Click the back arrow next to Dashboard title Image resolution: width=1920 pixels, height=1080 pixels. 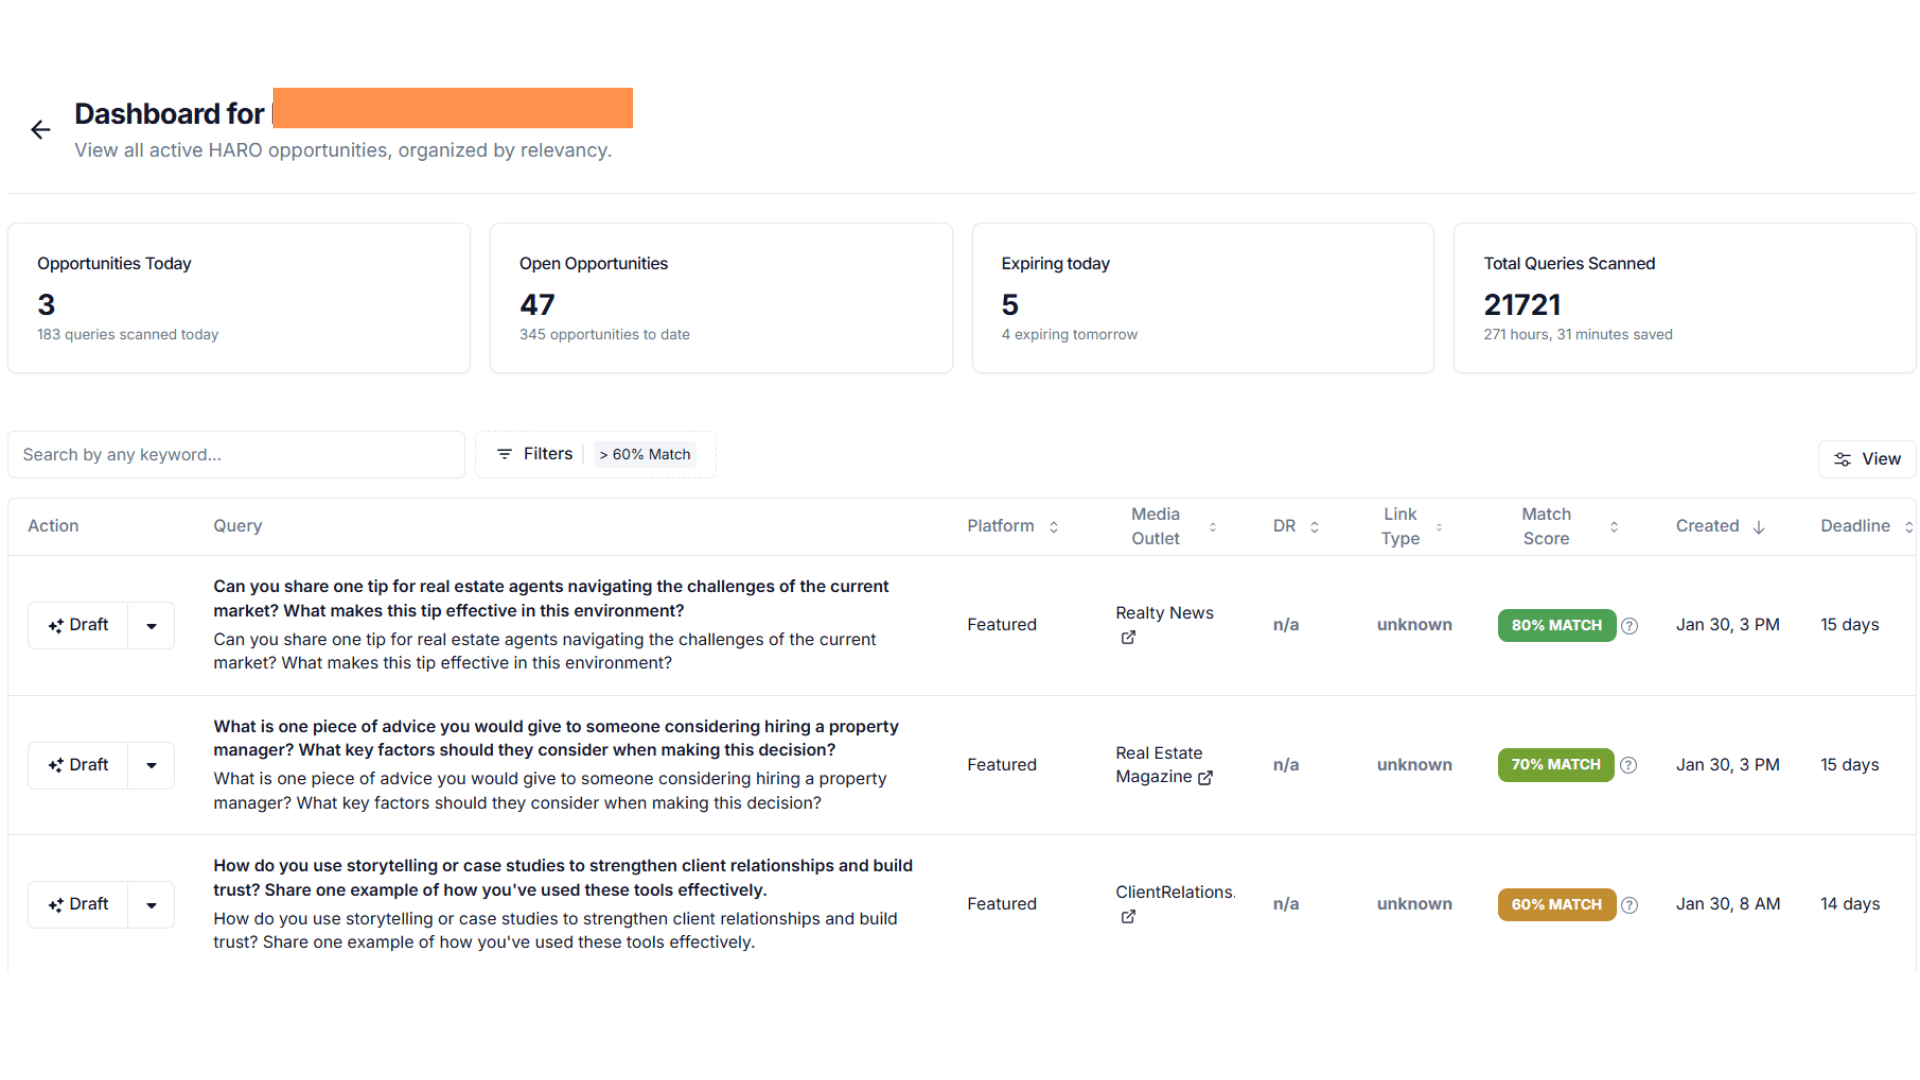pyautogui.click(x=40, y=130)
